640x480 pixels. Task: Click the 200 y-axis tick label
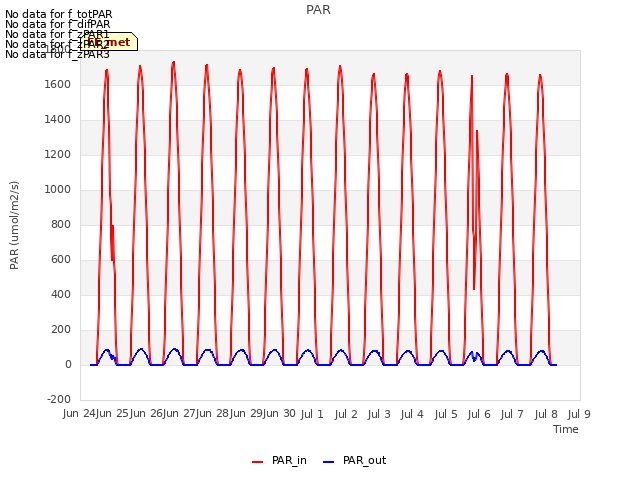click(x=61, y=330)
